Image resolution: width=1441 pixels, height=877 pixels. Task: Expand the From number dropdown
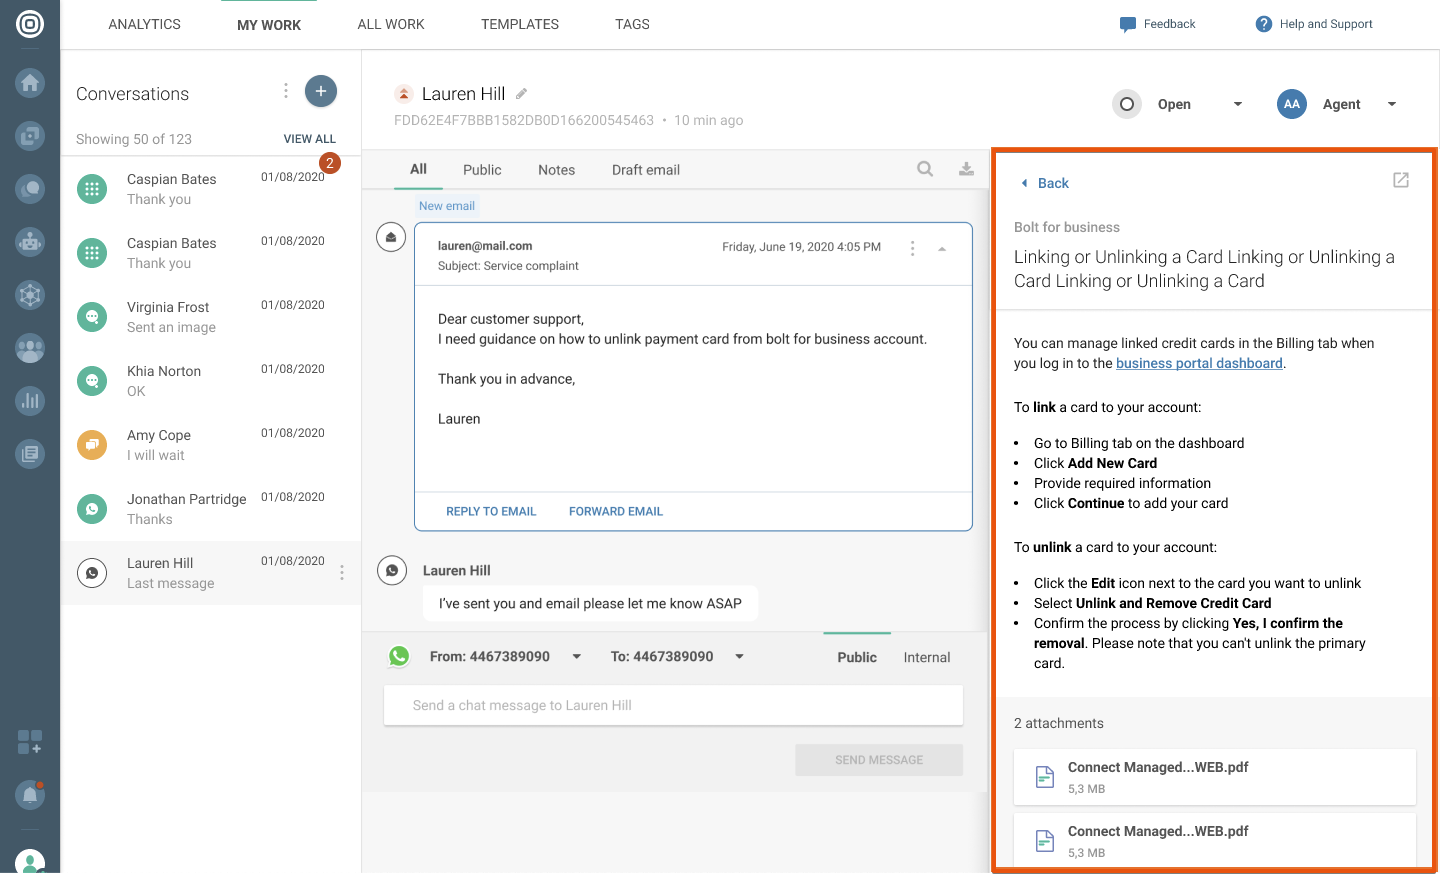coord(576,657)
